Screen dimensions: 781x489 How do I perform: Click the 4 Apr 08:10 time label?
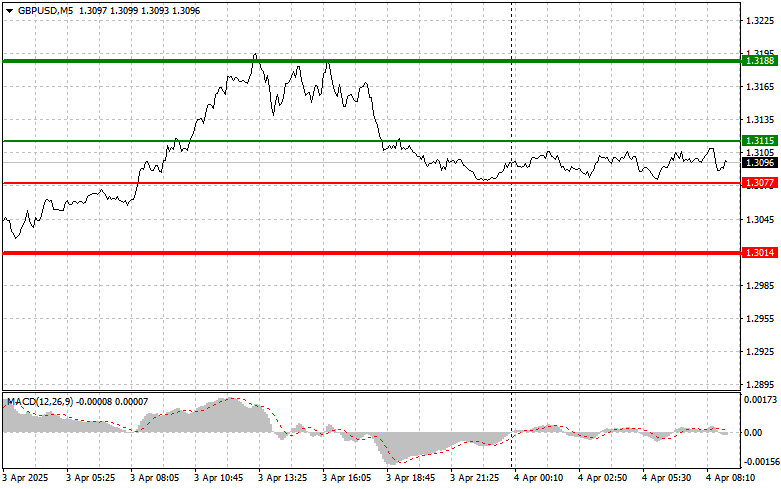730,478
